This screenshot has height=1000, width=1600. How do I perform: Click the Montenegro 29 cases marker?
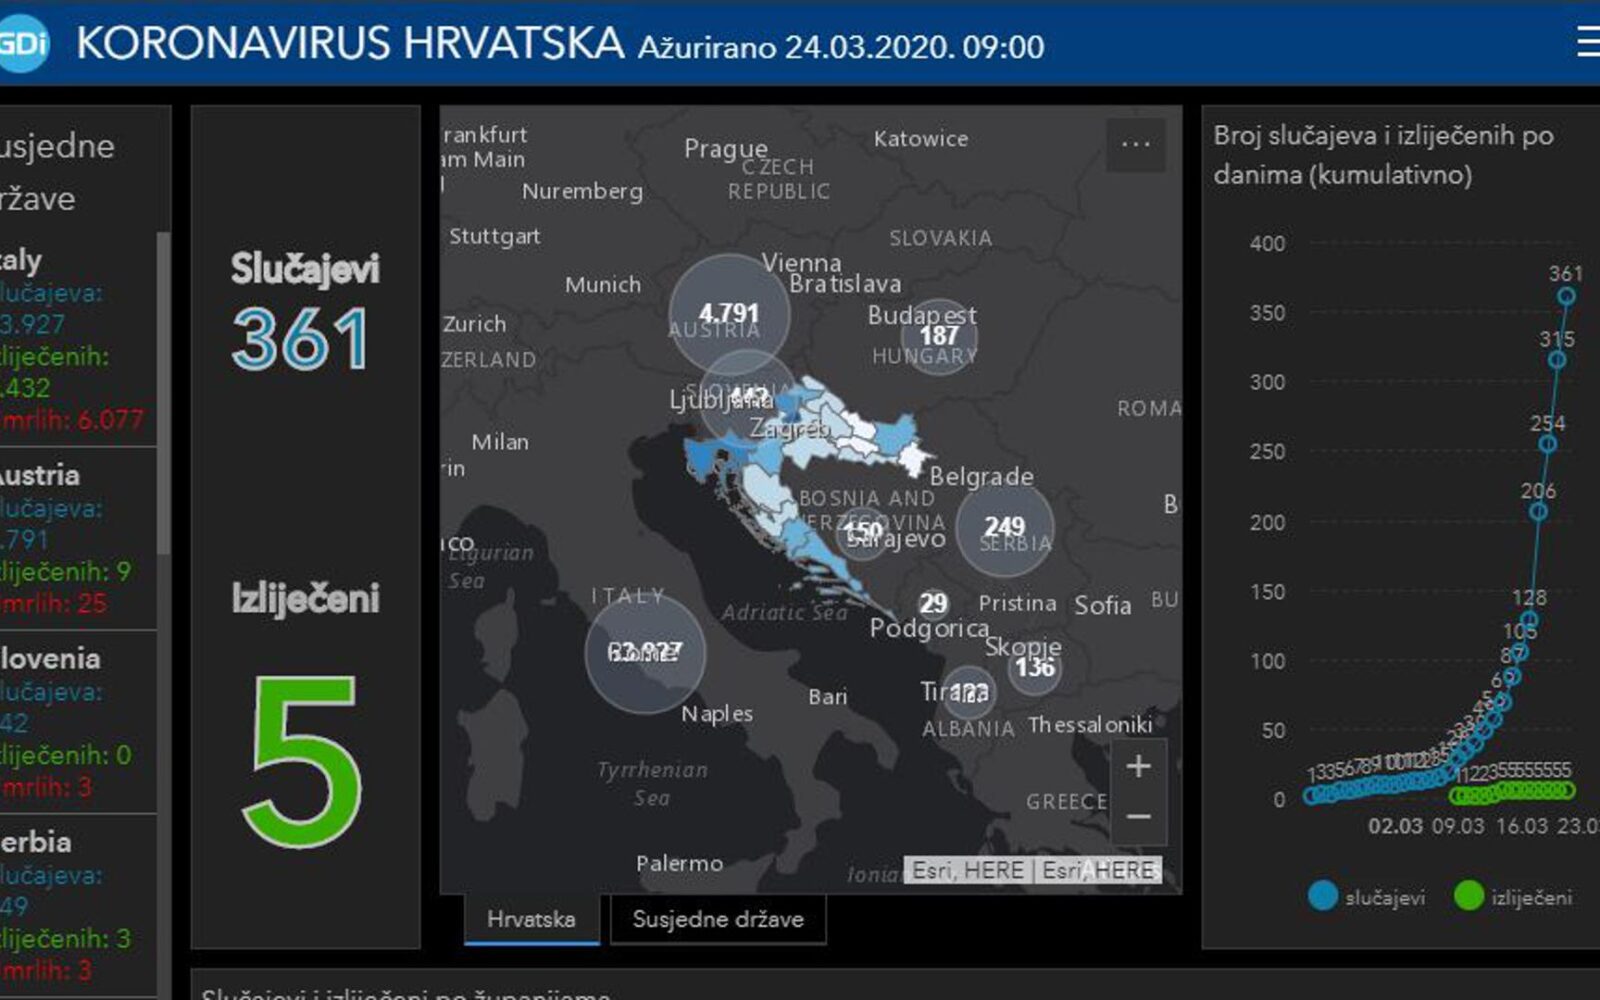pyautogui.click(x=933, y=603)
